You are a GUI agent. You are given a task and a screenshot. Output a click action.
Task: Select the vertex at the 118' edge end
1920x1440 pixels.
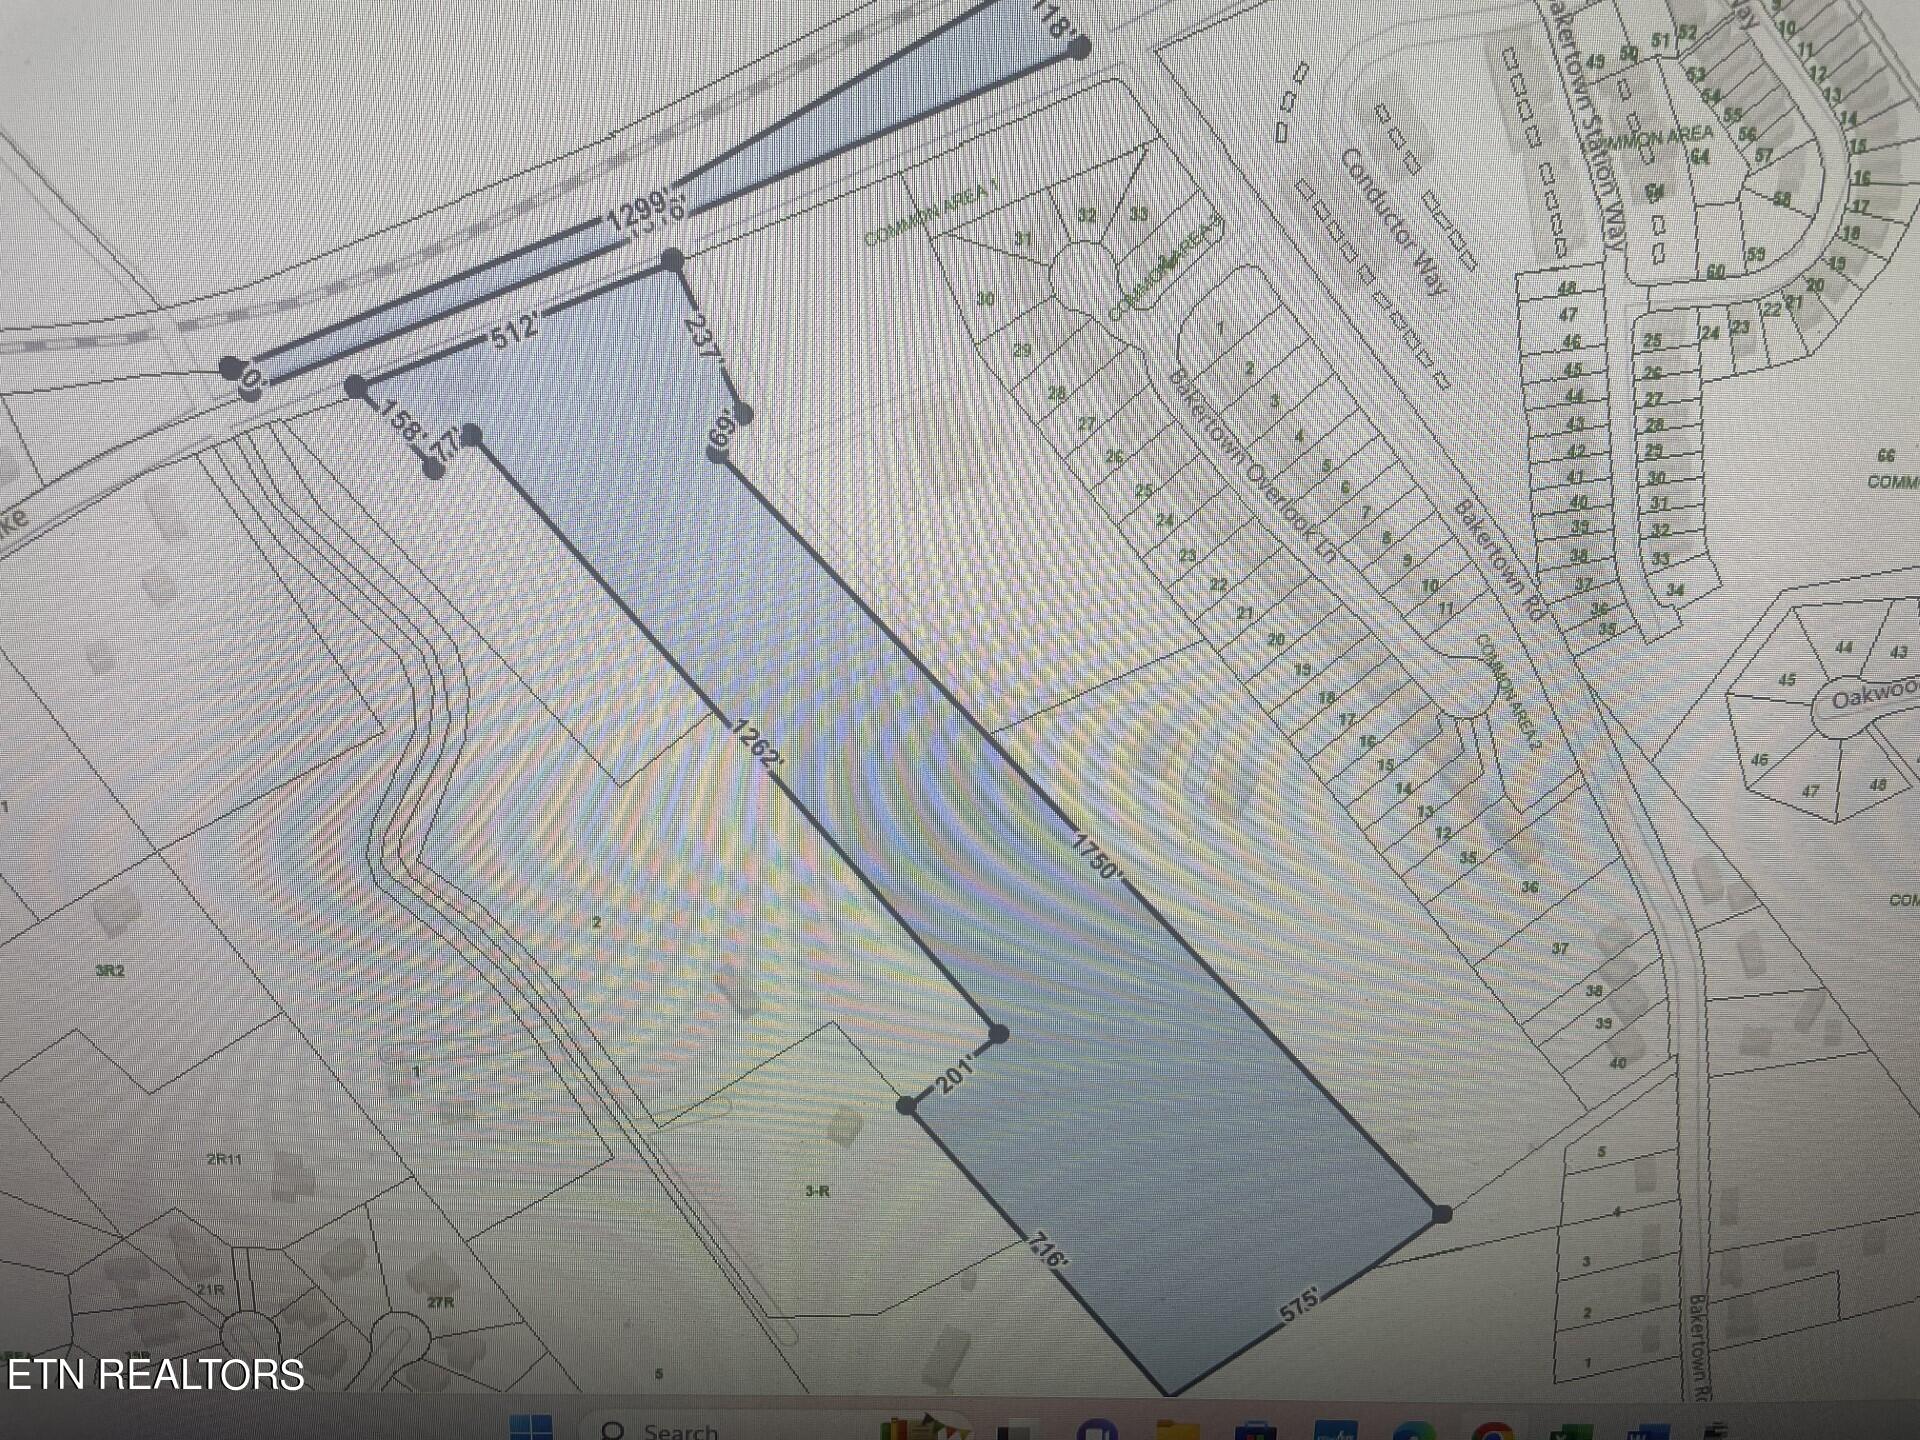click(x=1078, y=47)
